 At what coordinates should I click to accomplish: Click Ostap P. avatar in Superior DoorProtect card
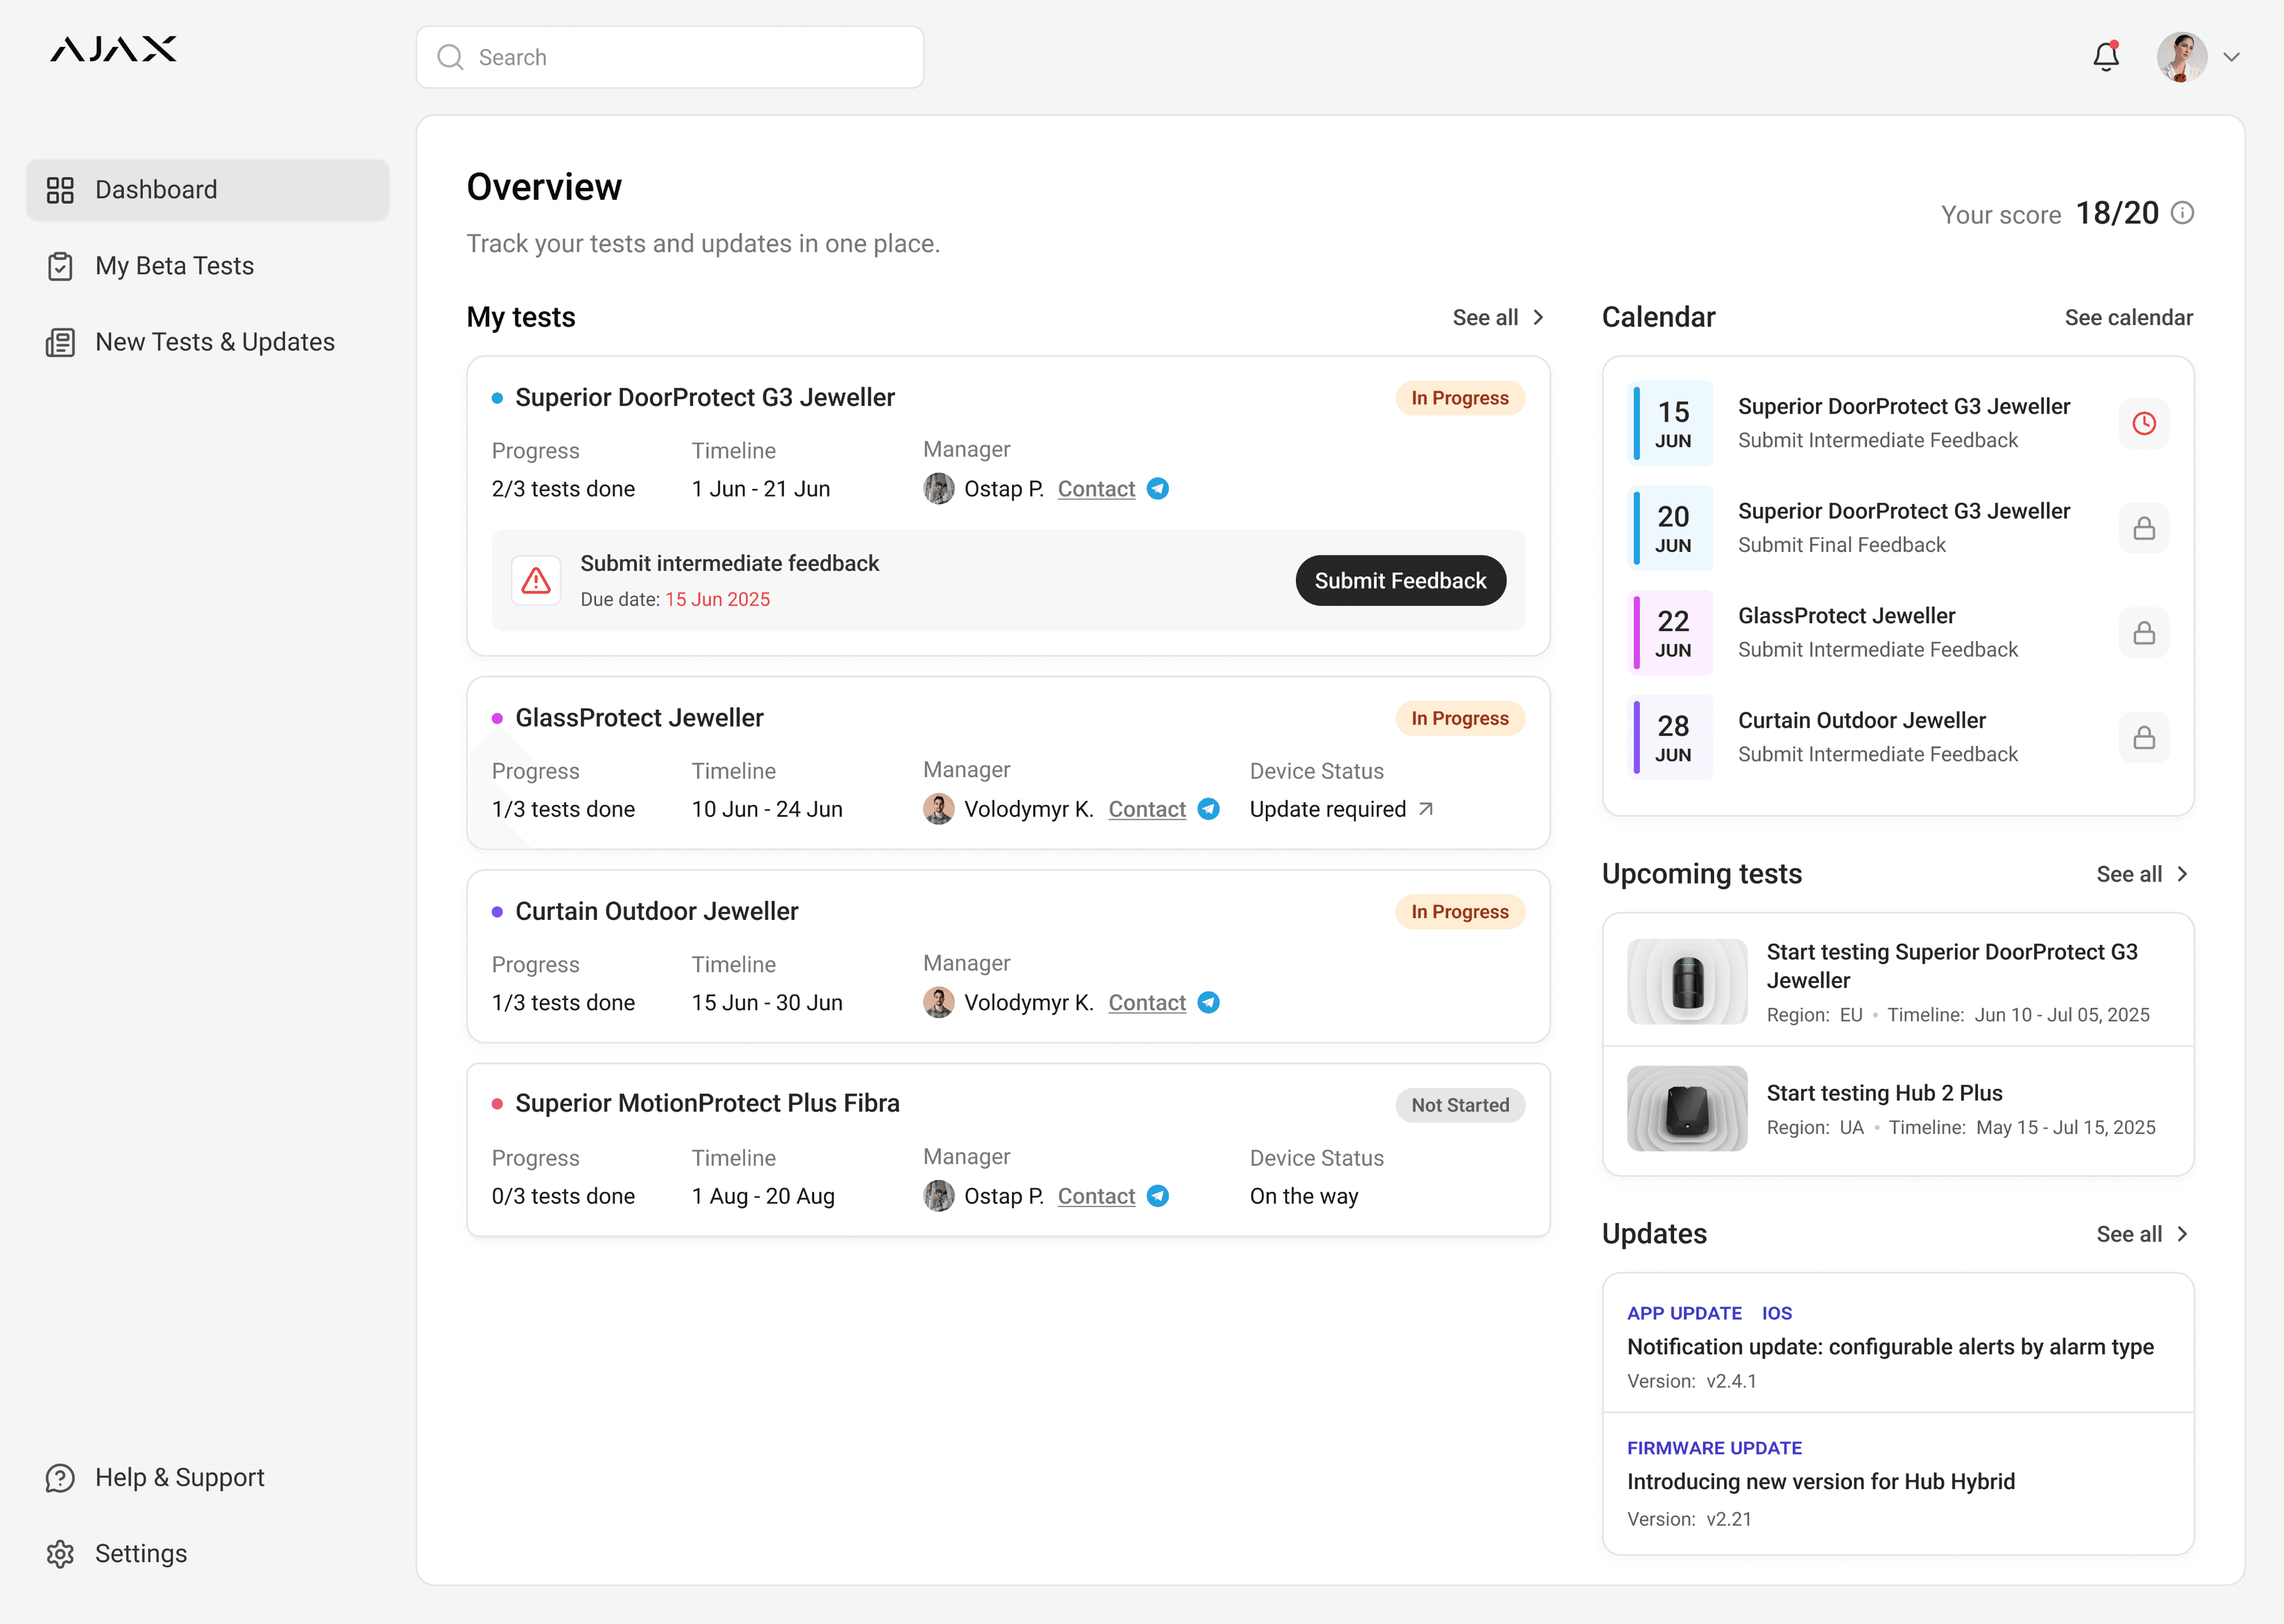(x=939, y=489)
